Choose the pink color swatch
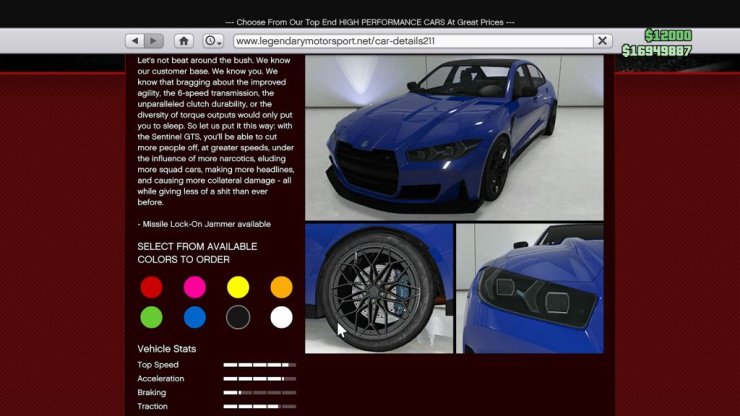Screen dimensions: 740x416 pyautogui.click(x=194, y=288)
